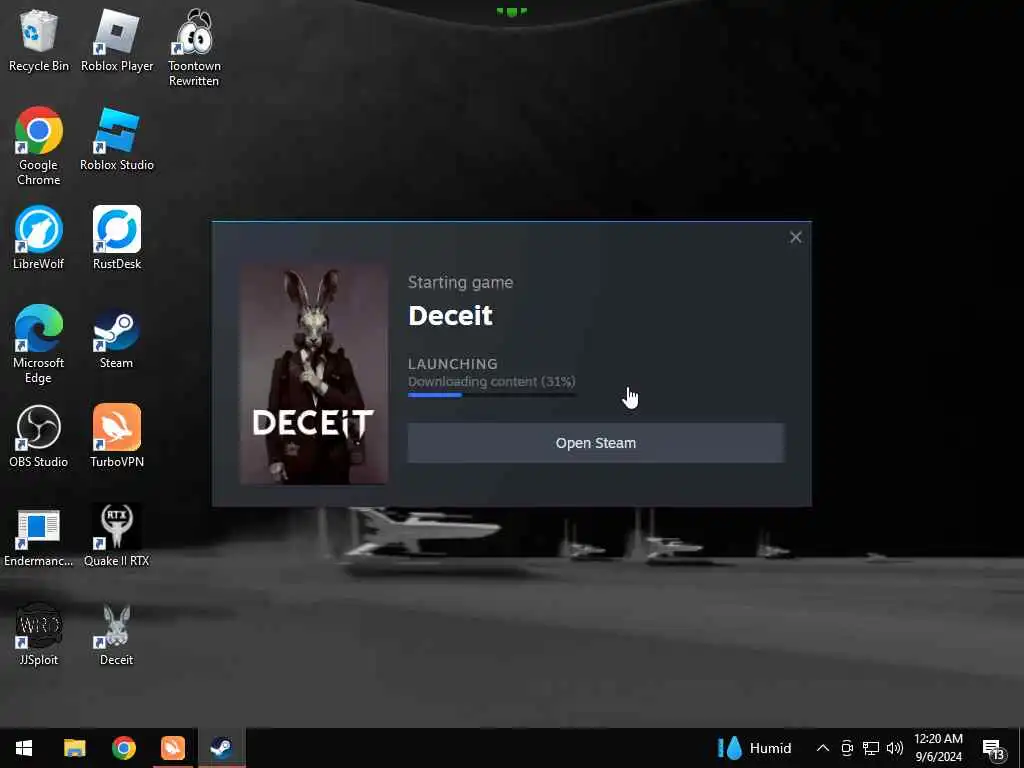
Task: Select the Google Chrome desktop shortcut
Action: point(39,146)
